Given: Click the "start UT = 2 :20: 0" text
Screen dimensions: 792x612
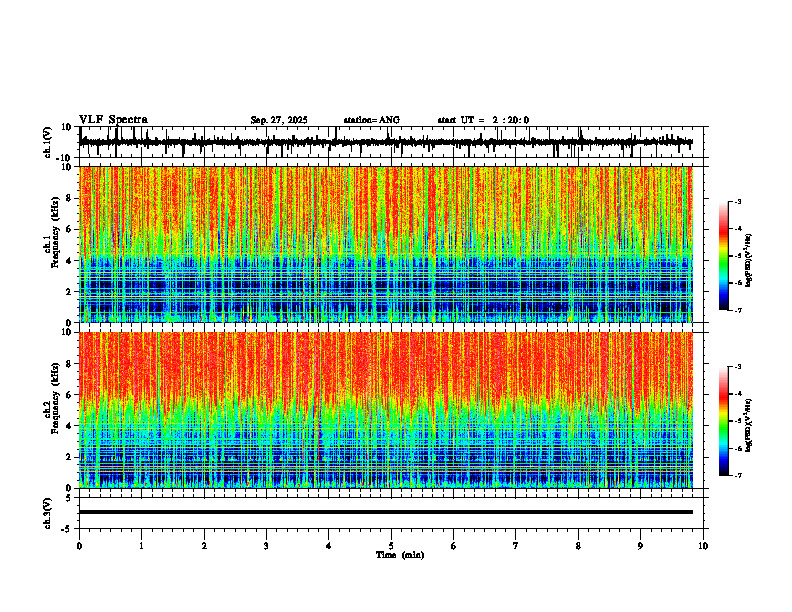Looking at the screenshot, I should point(483,120).
